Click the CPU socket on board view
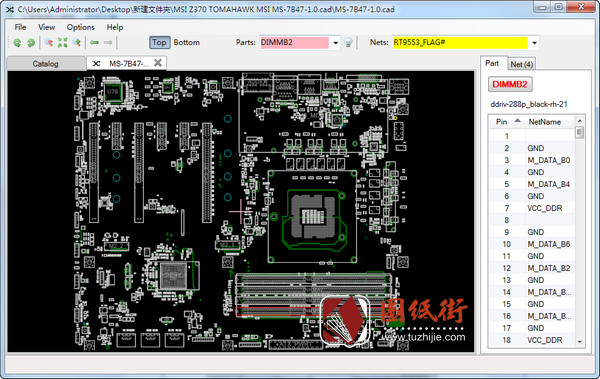Image resolution: width=600 pixels, height=379 pixels. pos(313,216)
